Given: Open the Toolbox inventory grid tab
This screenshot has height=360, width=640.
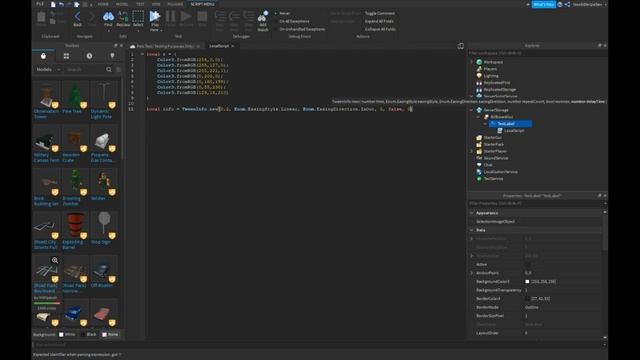Looking at the screenshot, I should pos(66,56).
